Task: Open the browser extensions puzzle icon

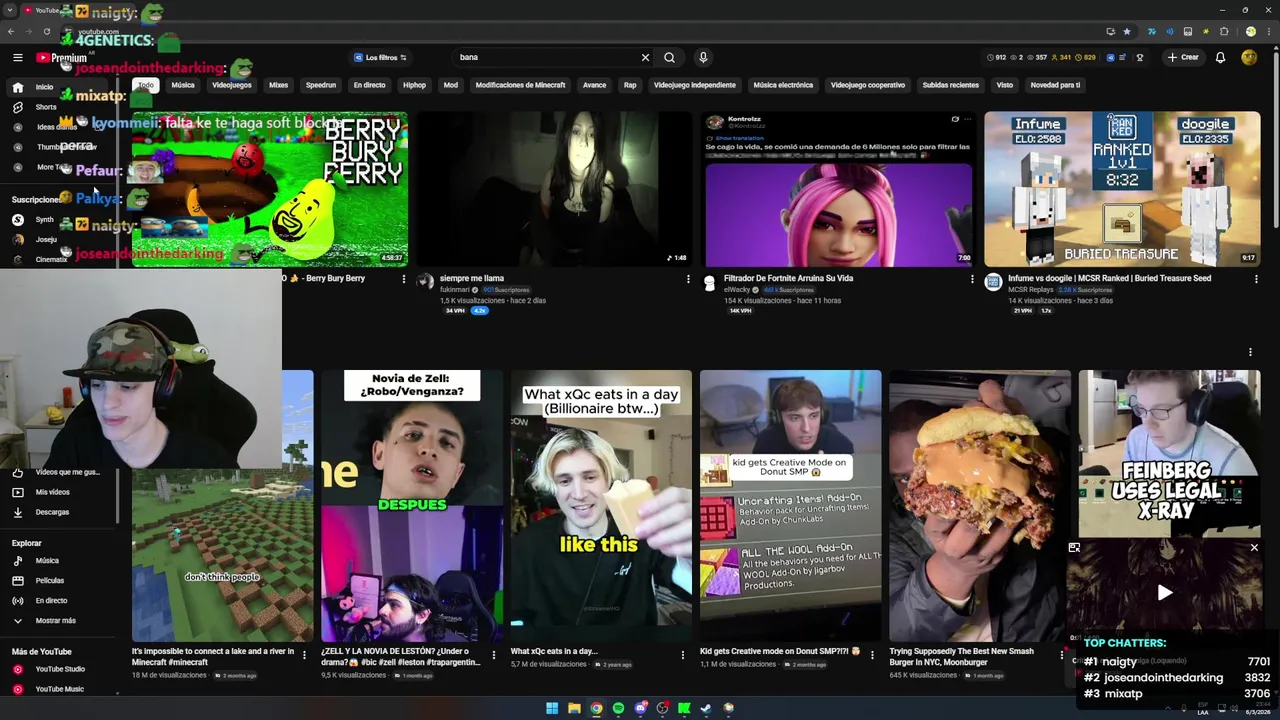Action: [1224, 31]
